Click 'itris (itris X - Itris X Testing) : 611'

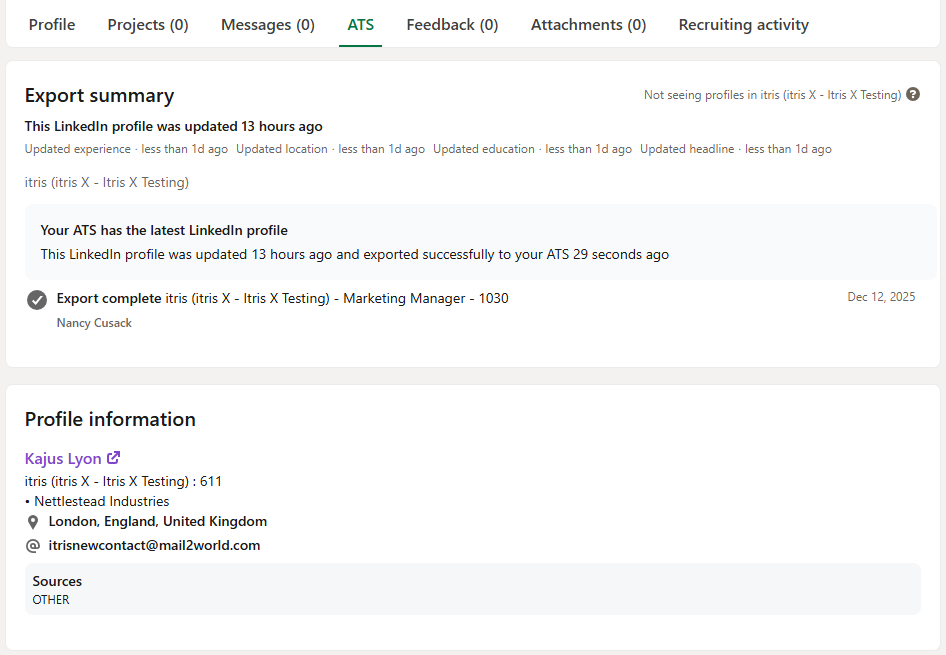pos(123,481)
